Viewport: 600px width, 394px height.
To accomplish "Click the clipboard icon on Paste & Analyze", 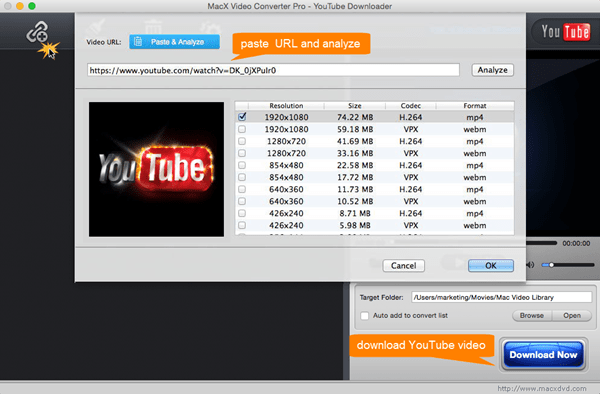I will (139, 42).
